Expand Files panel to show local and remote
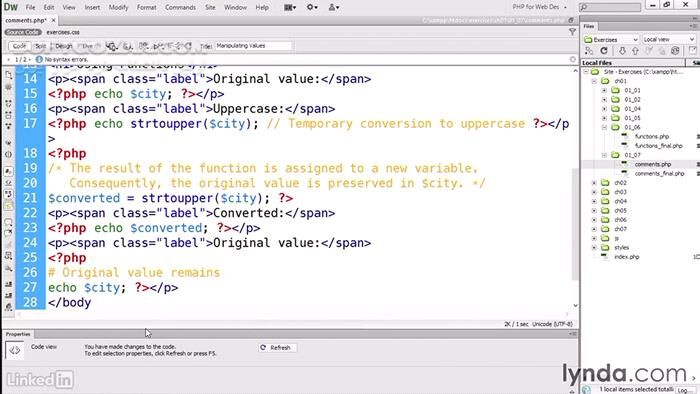Viewport: 700px width, 394px height. coord(692,51)
